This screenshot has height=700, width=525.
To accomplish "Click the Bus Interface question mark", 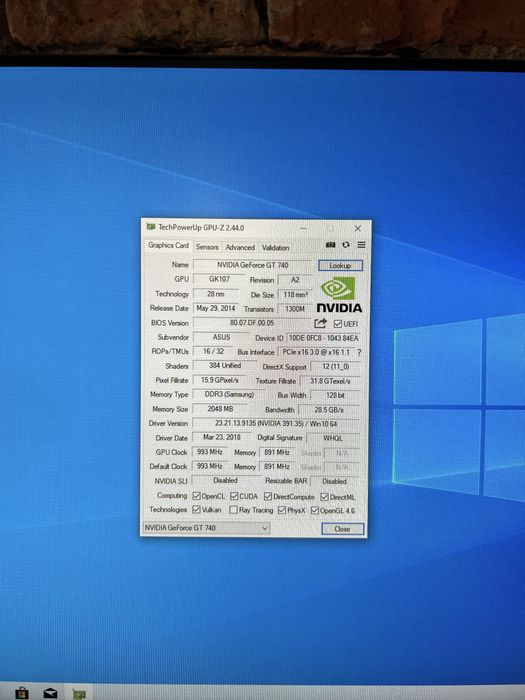I will [359, 352].
